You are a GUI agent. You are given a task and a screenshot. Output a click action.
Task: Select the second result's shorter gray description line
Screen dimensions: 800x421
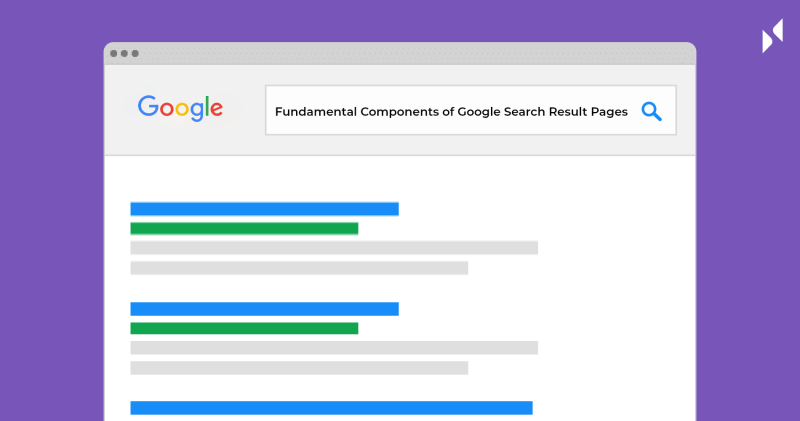coord(299,368)
